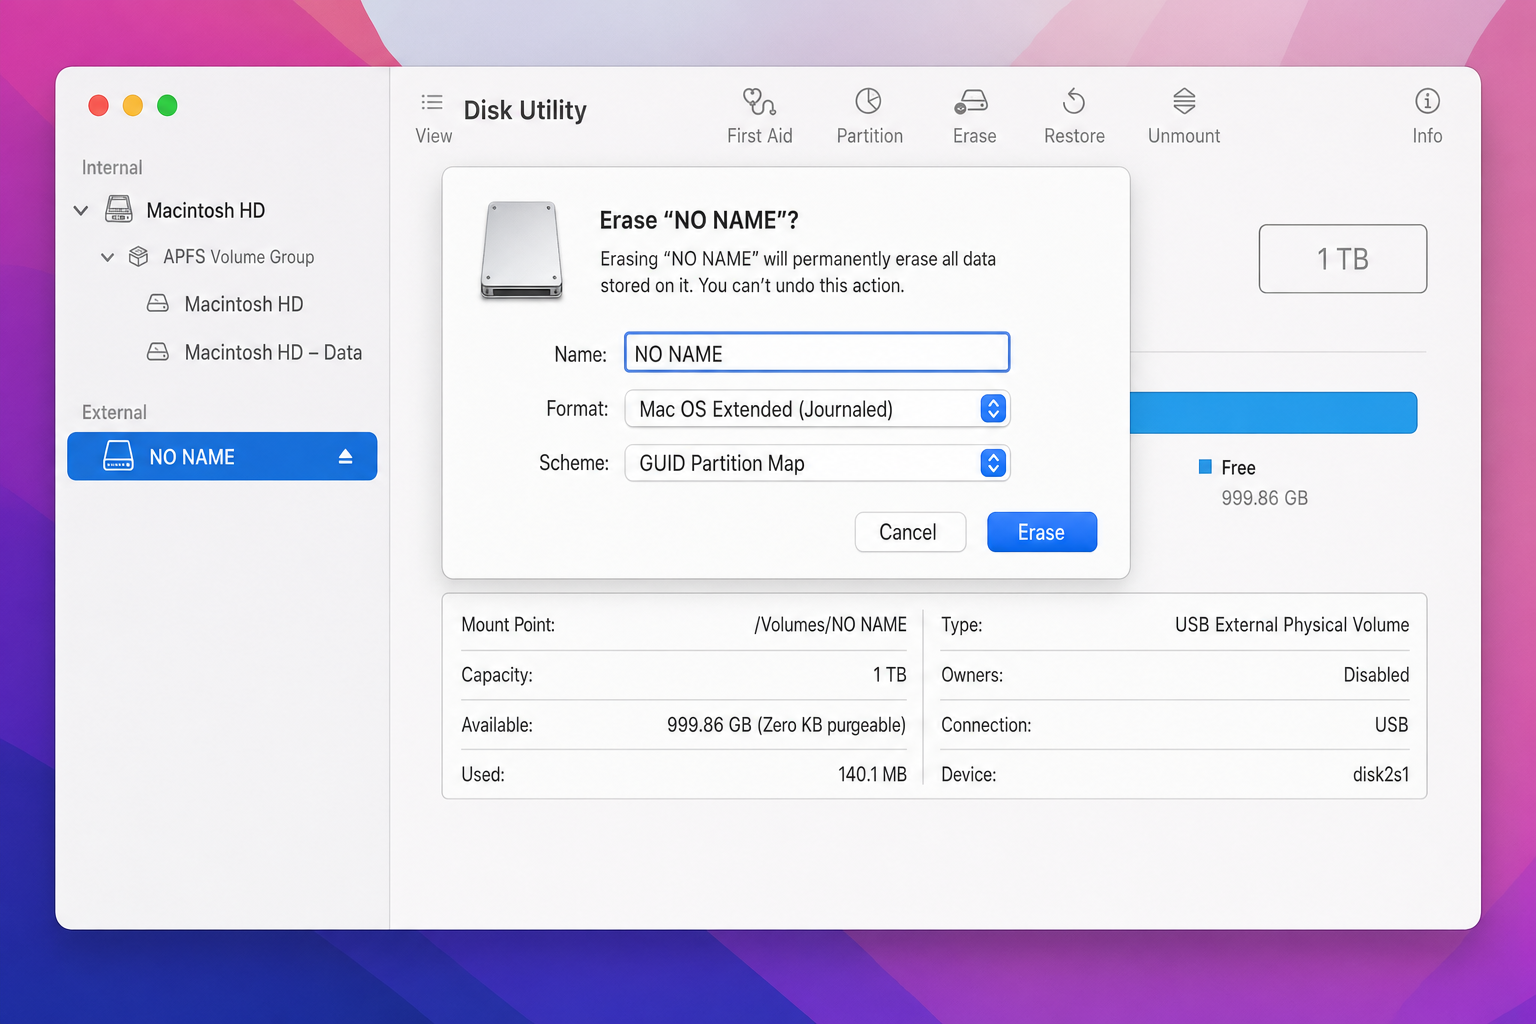1536x1024 pixels.
Task: Show the Info panel icon
Action: [1427, 101]
